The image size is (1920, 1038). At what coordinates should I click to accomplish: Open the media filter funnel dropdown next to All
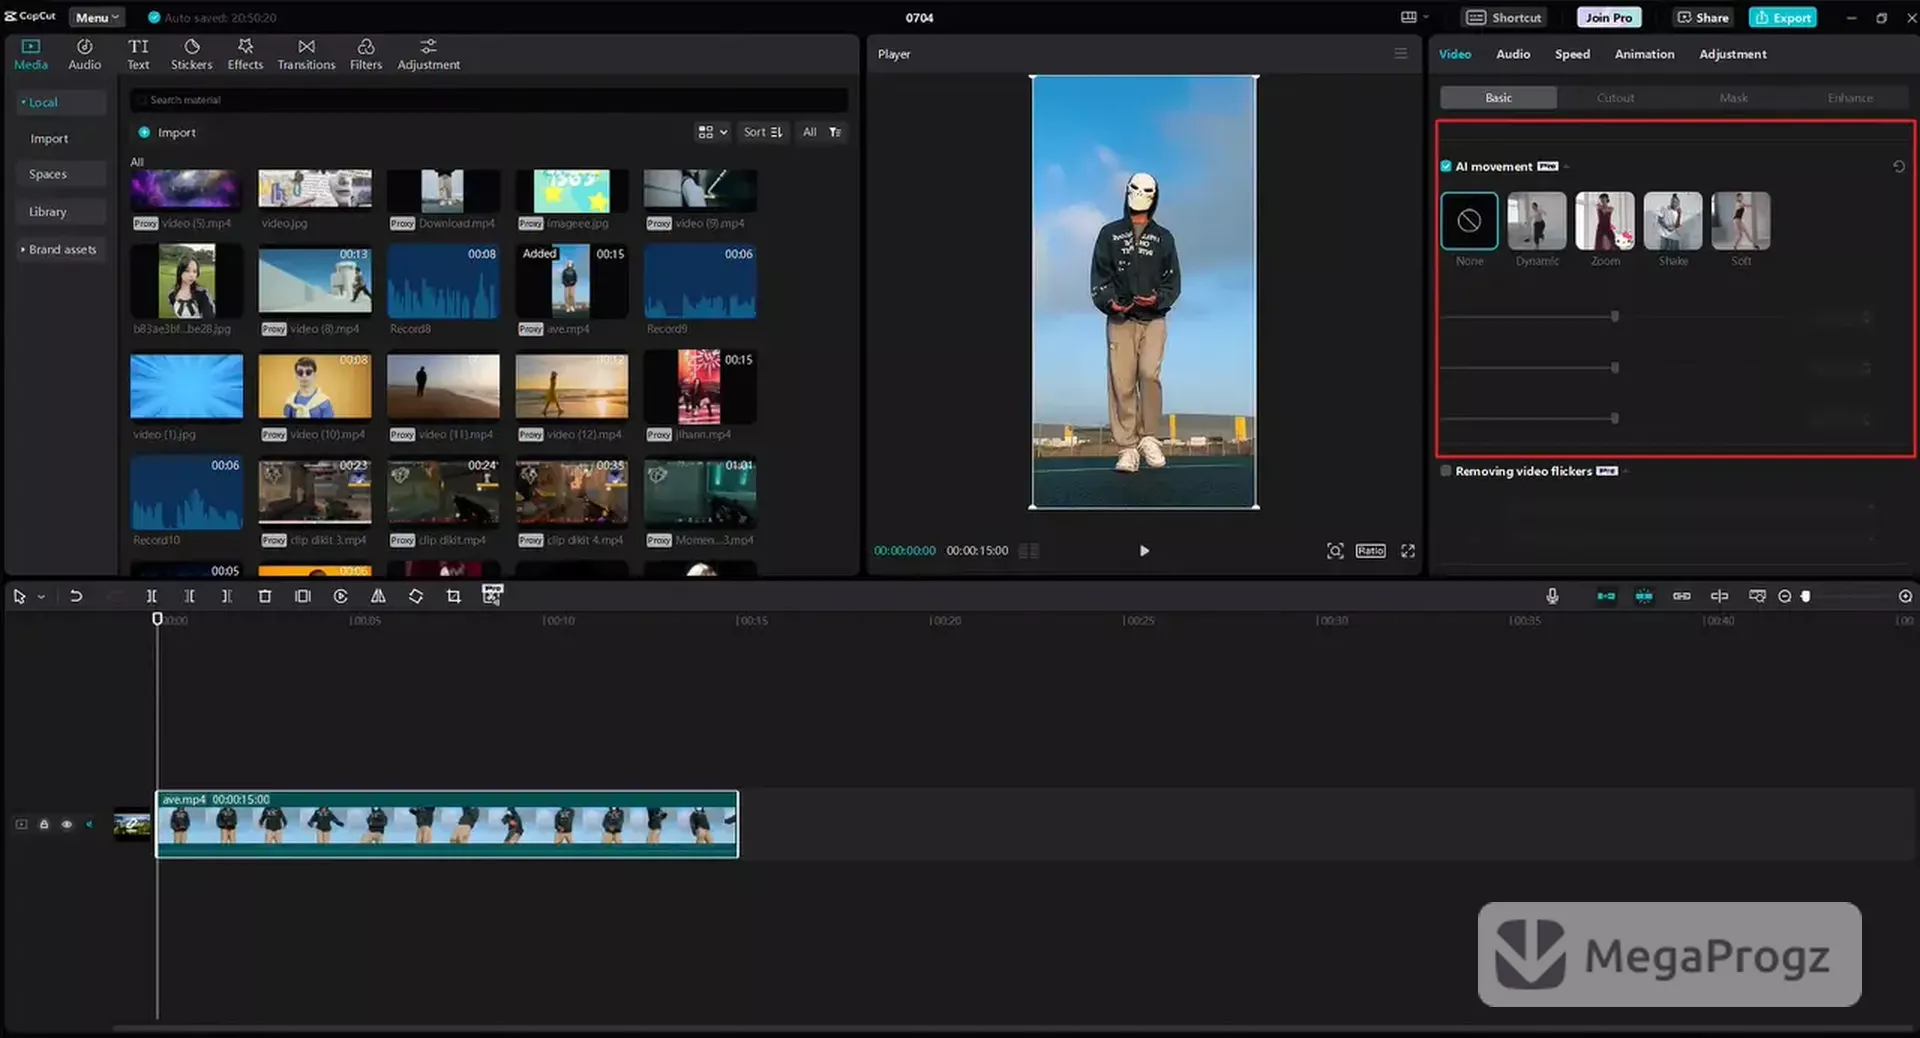pos(835,132)
